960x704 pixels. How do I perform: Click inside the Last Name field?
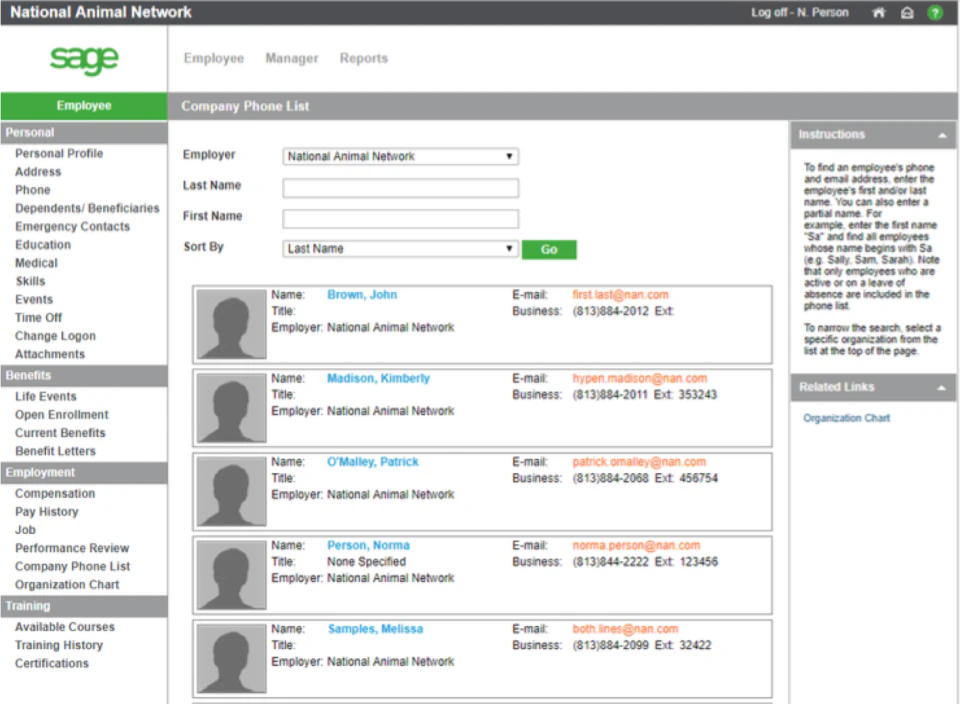(x=400, y=187)
